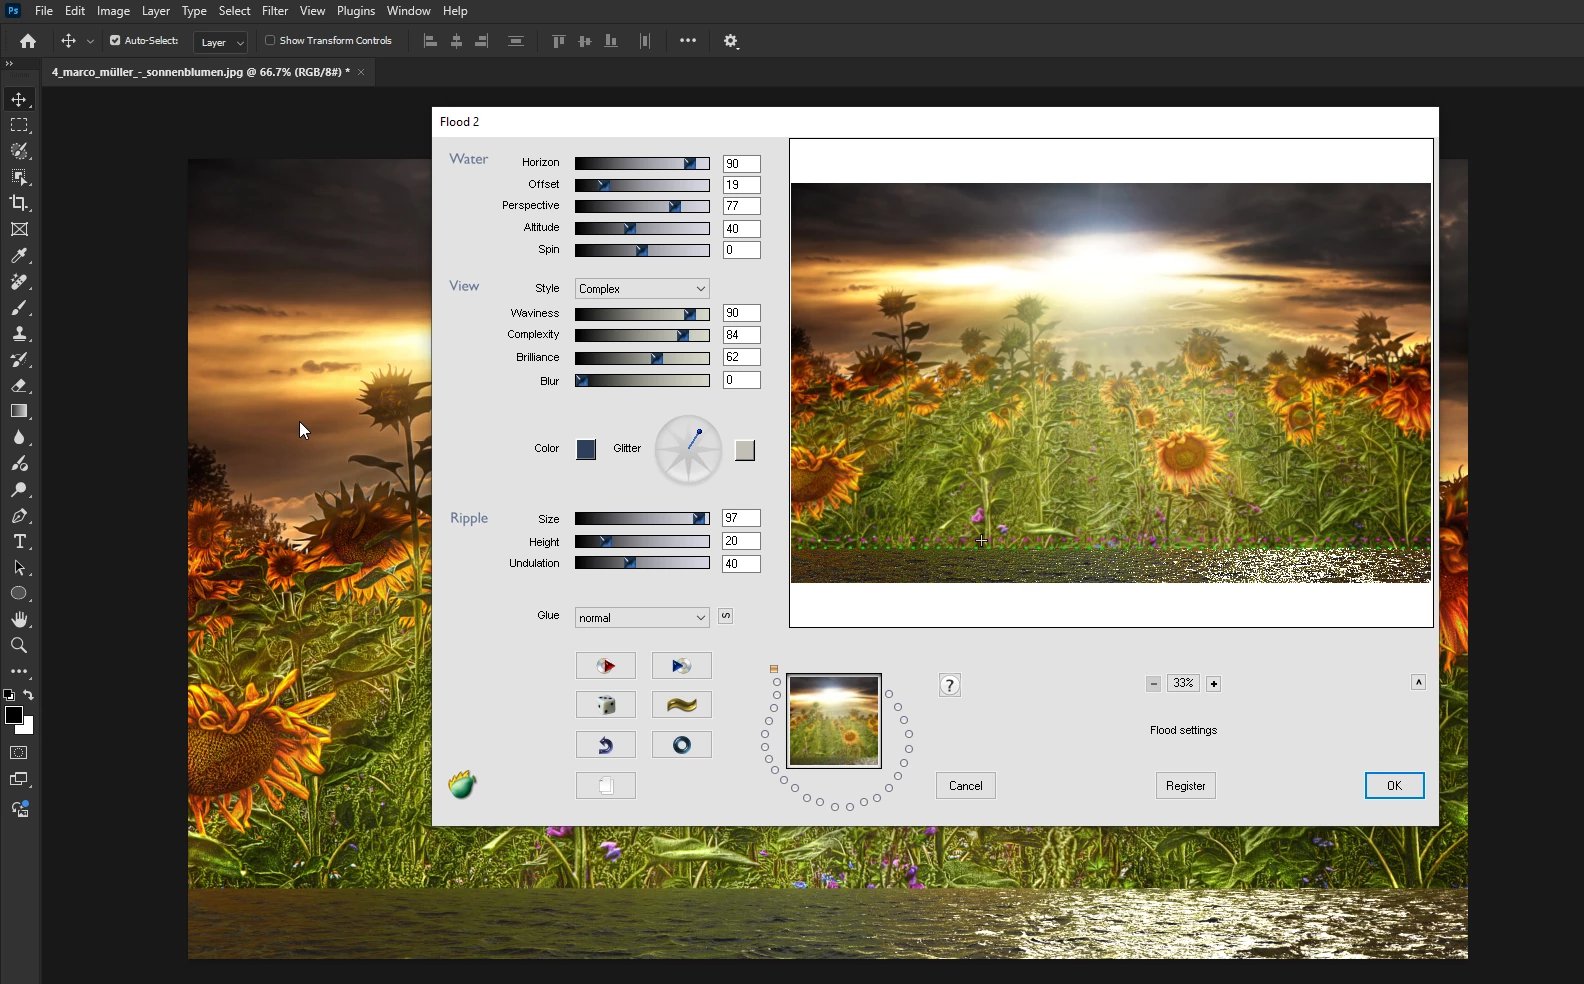Click the Horizon slider
The height and width of the screenshot is (984, 1584).
tap(642, 163)
